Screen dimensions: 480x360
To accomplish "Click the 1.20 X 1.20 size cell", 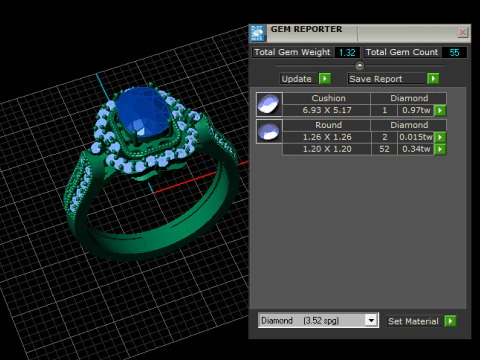I will coord(327,149).
